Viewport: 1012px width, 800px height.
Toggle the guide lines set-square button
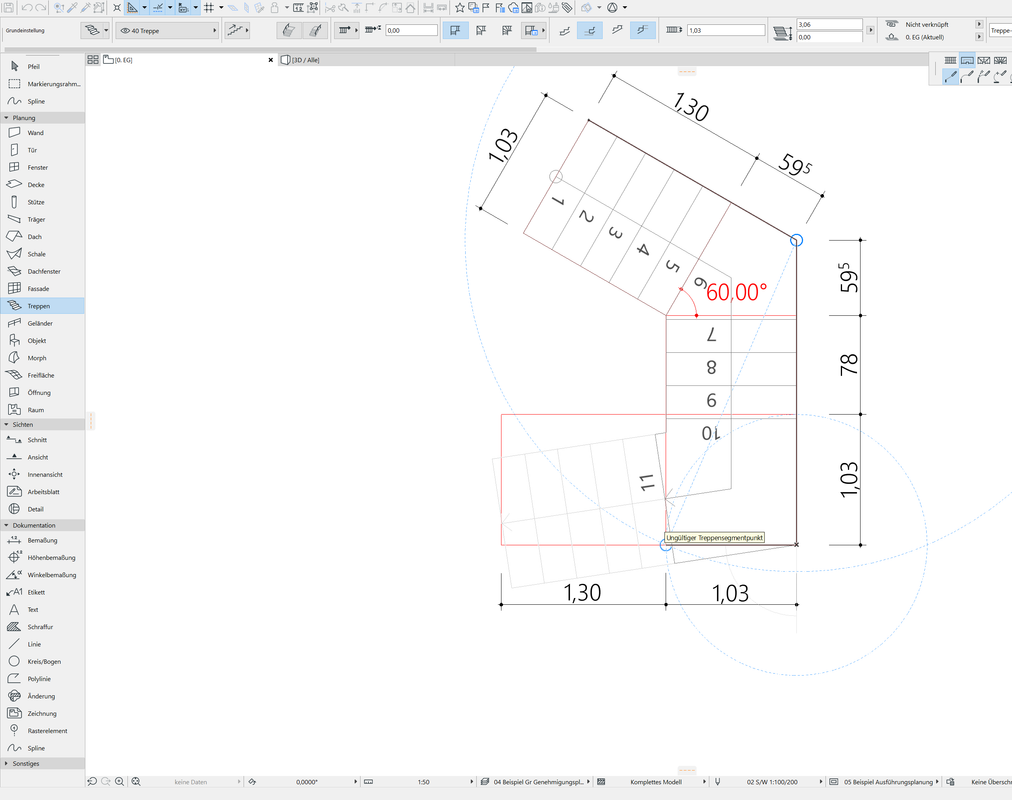tap(132, 8)
